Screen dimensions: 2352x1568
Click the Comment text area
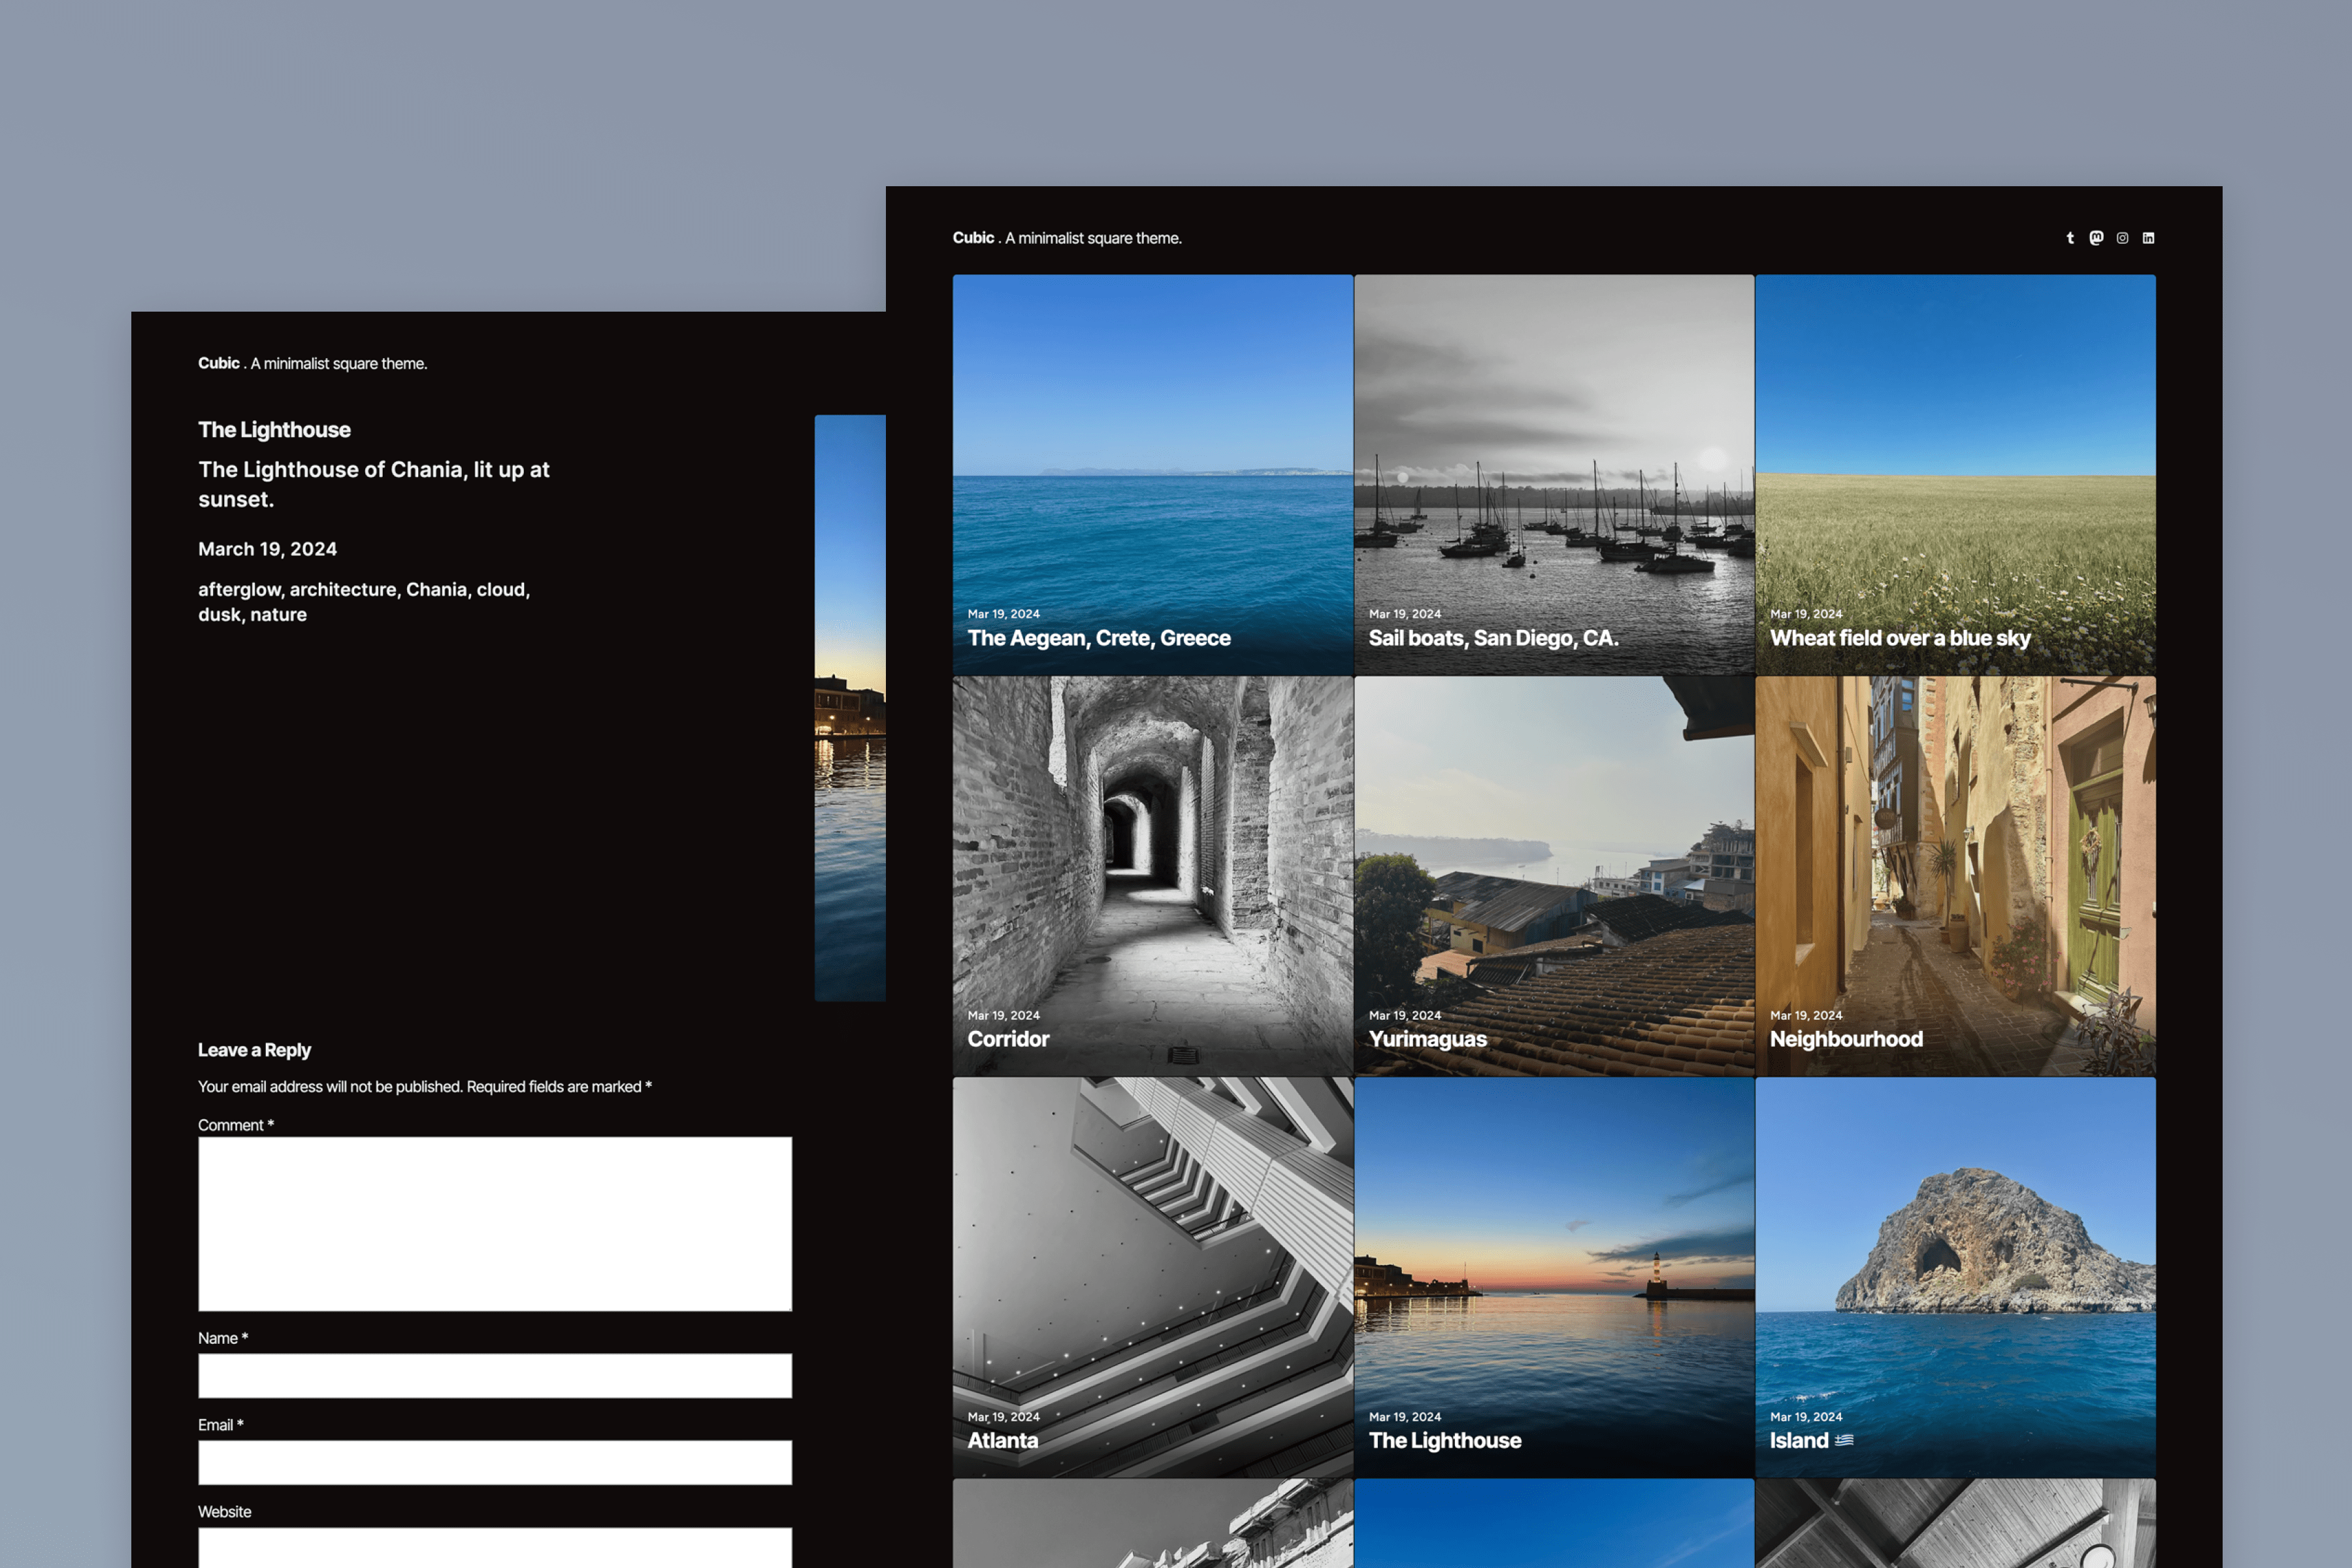495,1223
